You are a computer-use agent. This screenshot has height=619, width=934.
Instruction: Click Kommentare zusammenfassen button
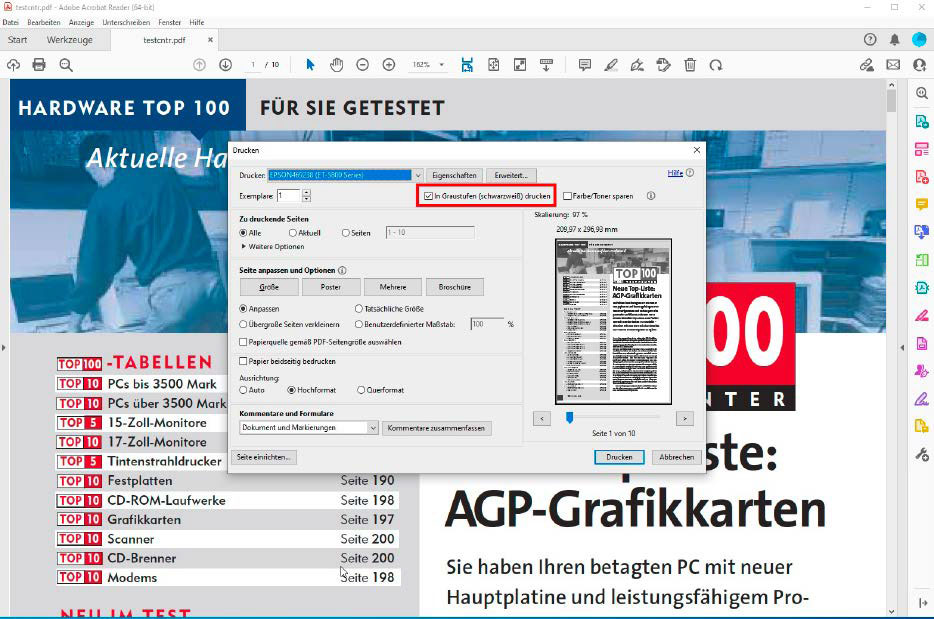pos(436,428)
